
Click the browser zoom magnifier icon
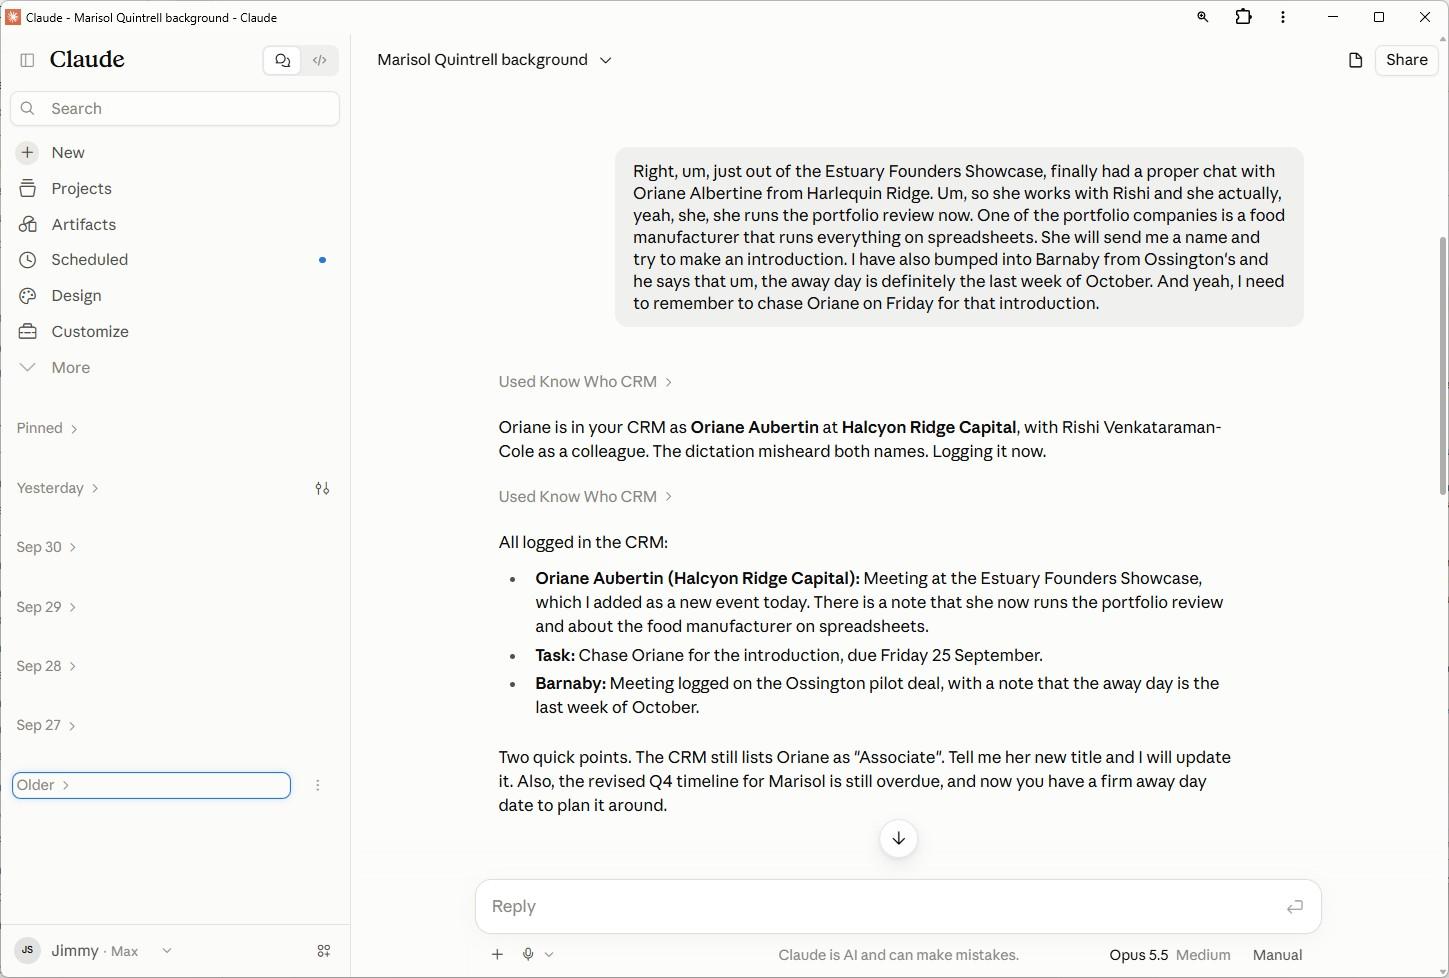(1203, 17)
